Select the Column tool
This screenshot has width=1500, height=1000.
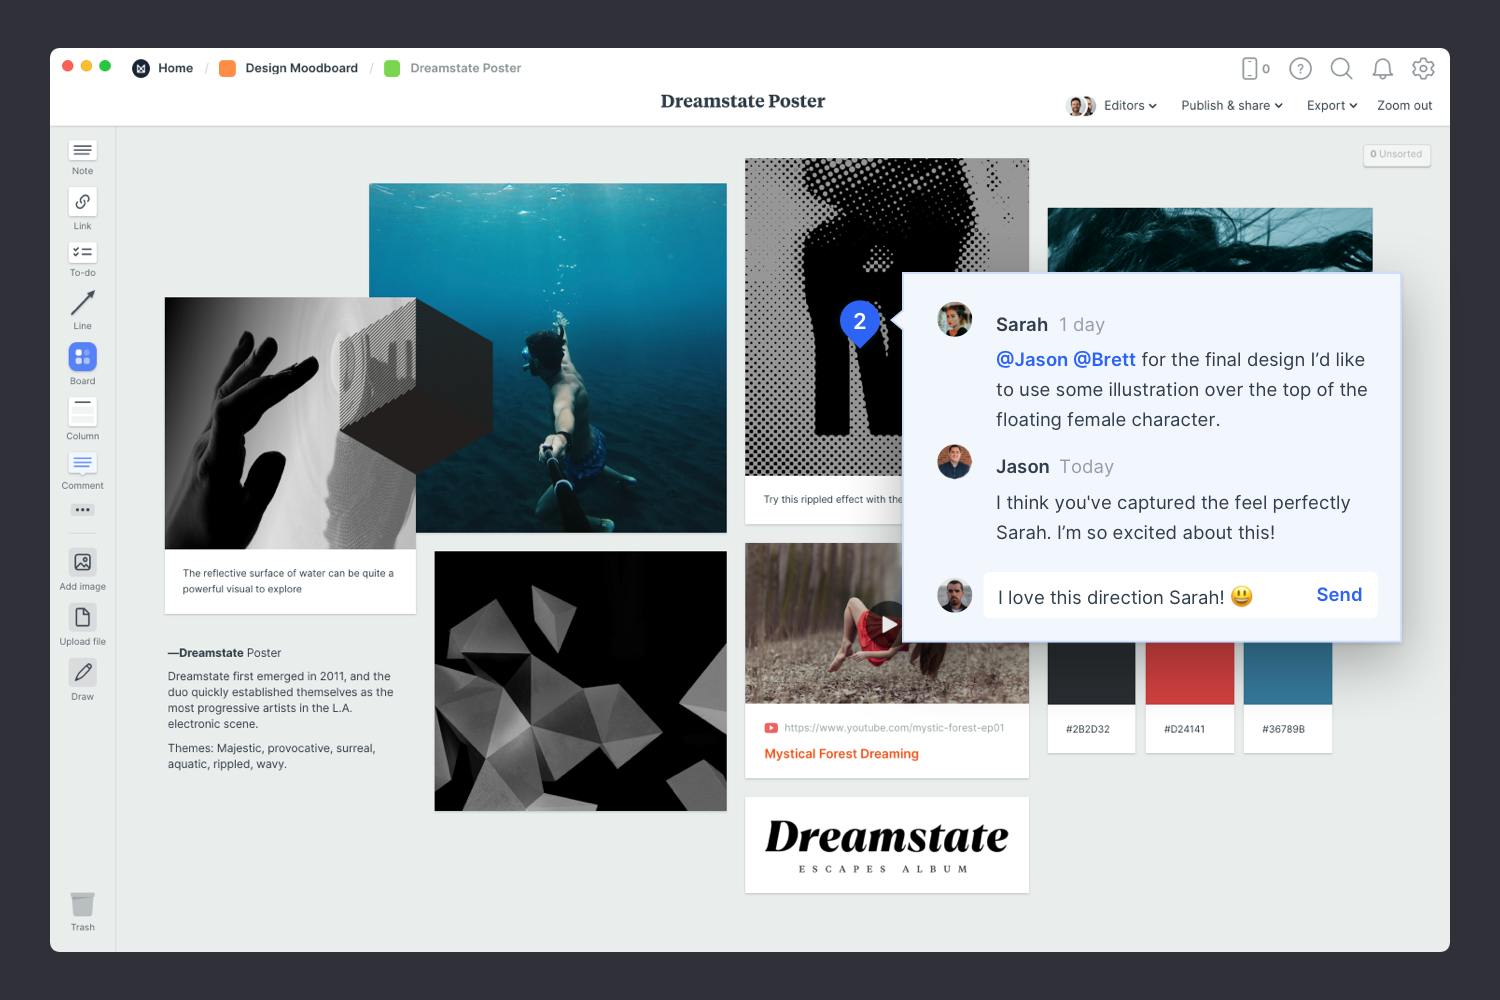pos(82,413)
